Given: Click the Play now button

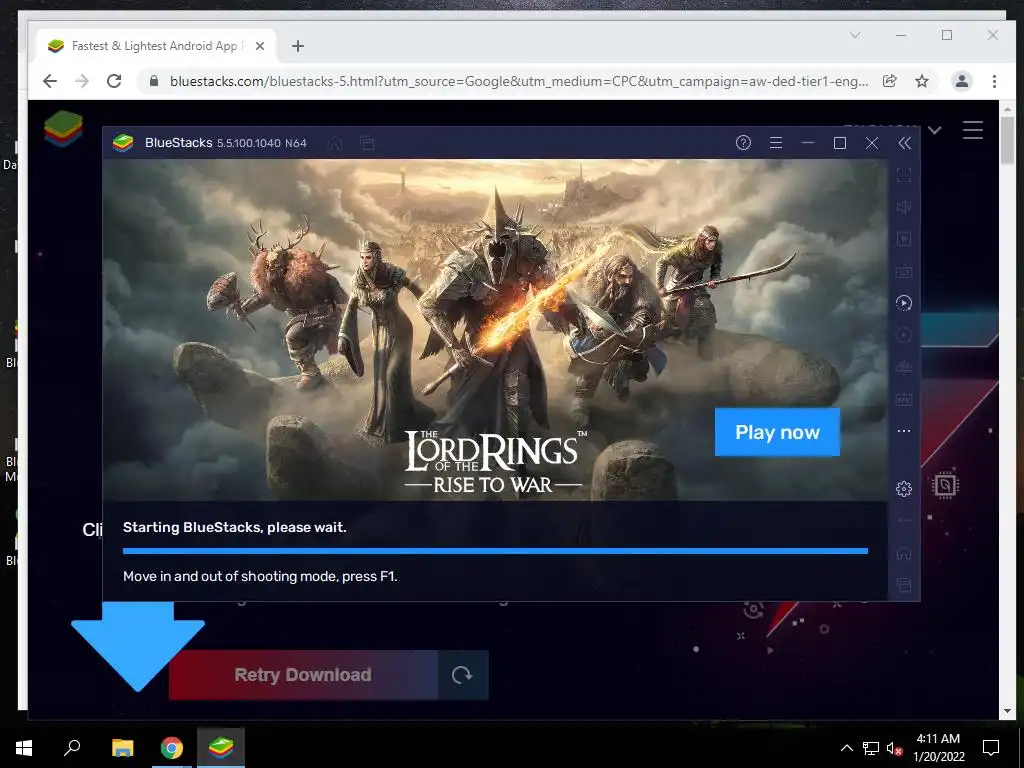Looking at the screenshot, I should (777, 432).
